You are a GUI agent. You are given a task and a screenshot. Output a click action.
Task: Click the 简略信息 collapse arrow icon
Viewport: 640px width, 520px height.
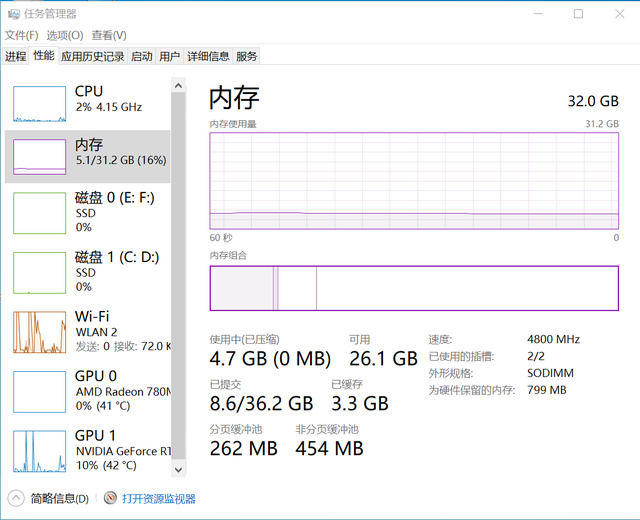point(16,498)
